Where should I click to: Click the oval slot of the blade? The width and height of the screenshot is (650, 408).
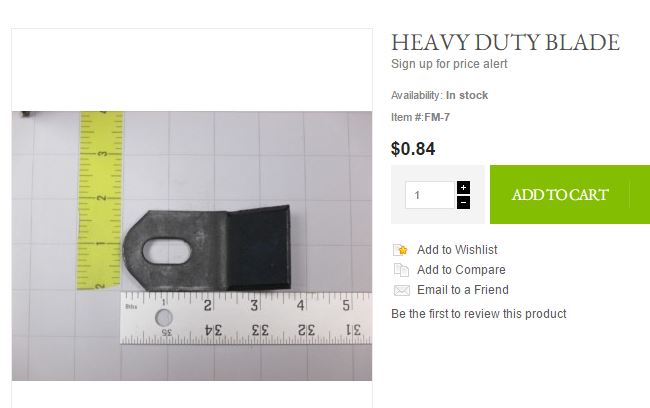coord(166,251)
